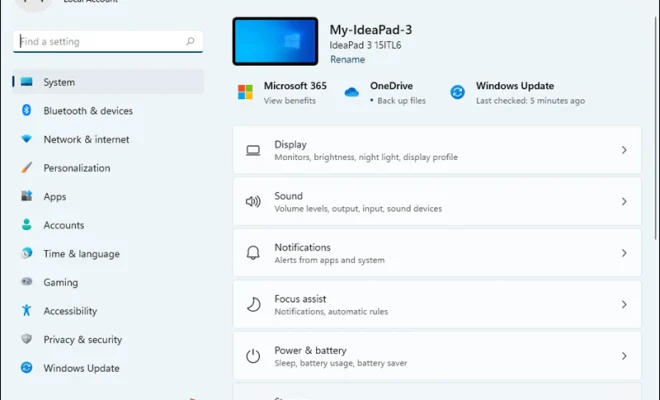Click the Display laptop icon
The height and width of the screenshot is (400, 660).
pos(253,150)
